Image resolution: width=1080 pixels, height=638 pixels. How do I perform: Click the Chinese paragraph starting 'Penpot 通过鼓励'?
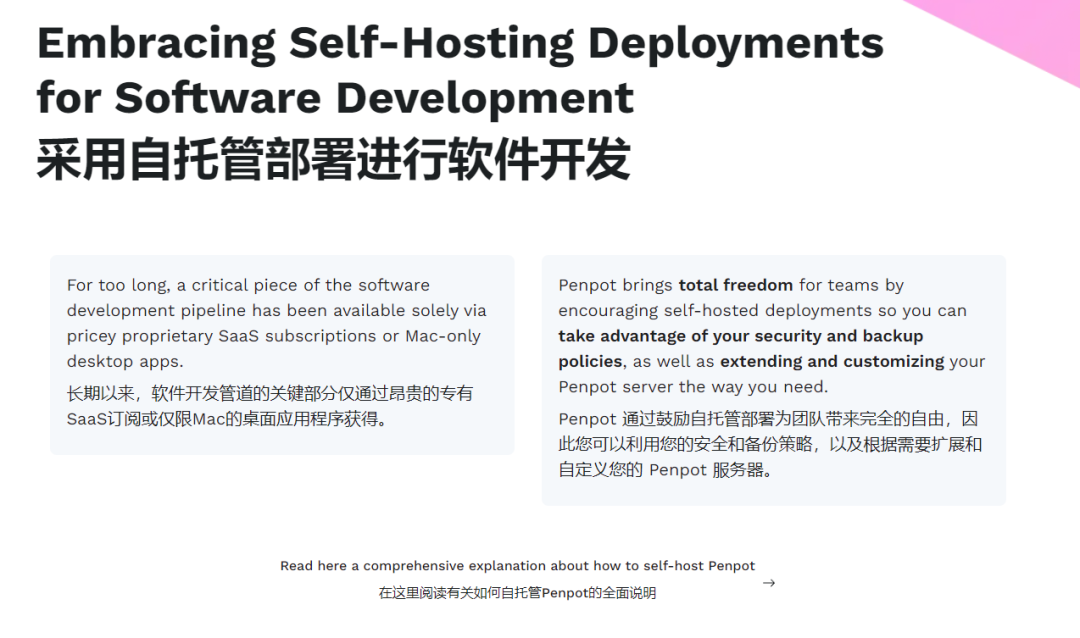click(768, 418)
